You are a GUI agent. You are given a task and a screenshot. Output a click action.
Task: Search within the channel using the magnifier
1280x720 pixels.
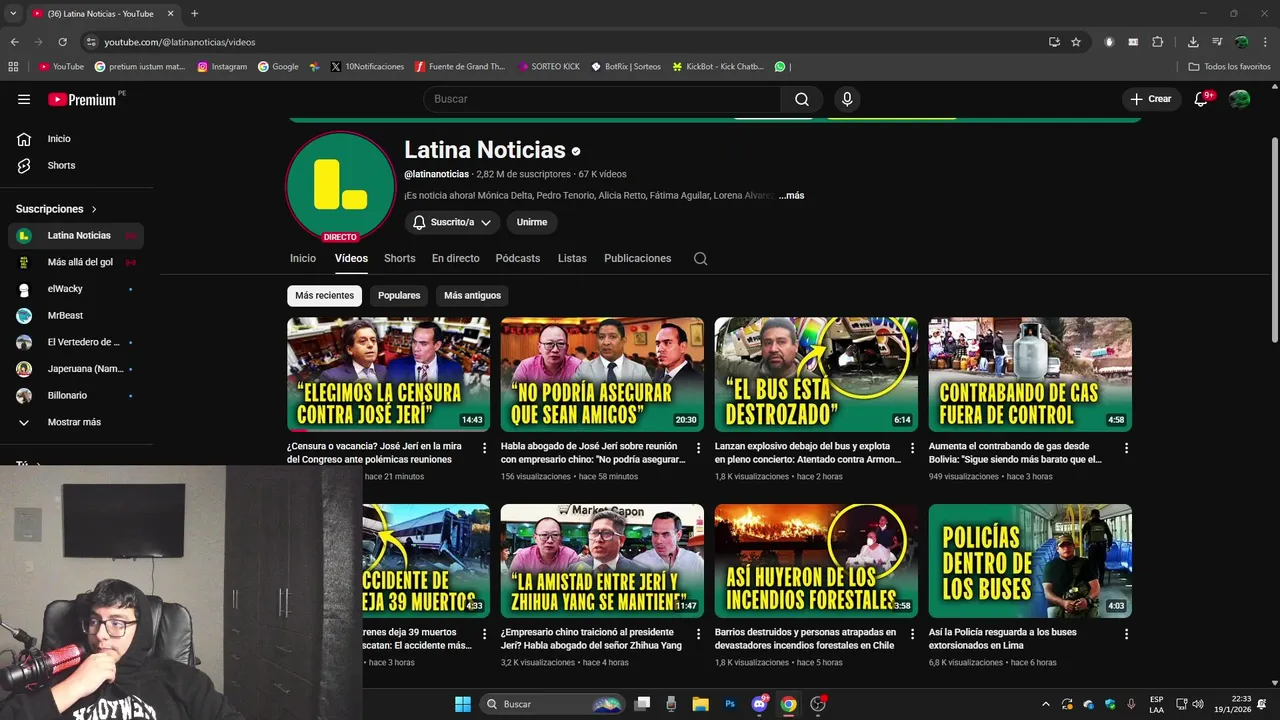click(x=700, y=258)
